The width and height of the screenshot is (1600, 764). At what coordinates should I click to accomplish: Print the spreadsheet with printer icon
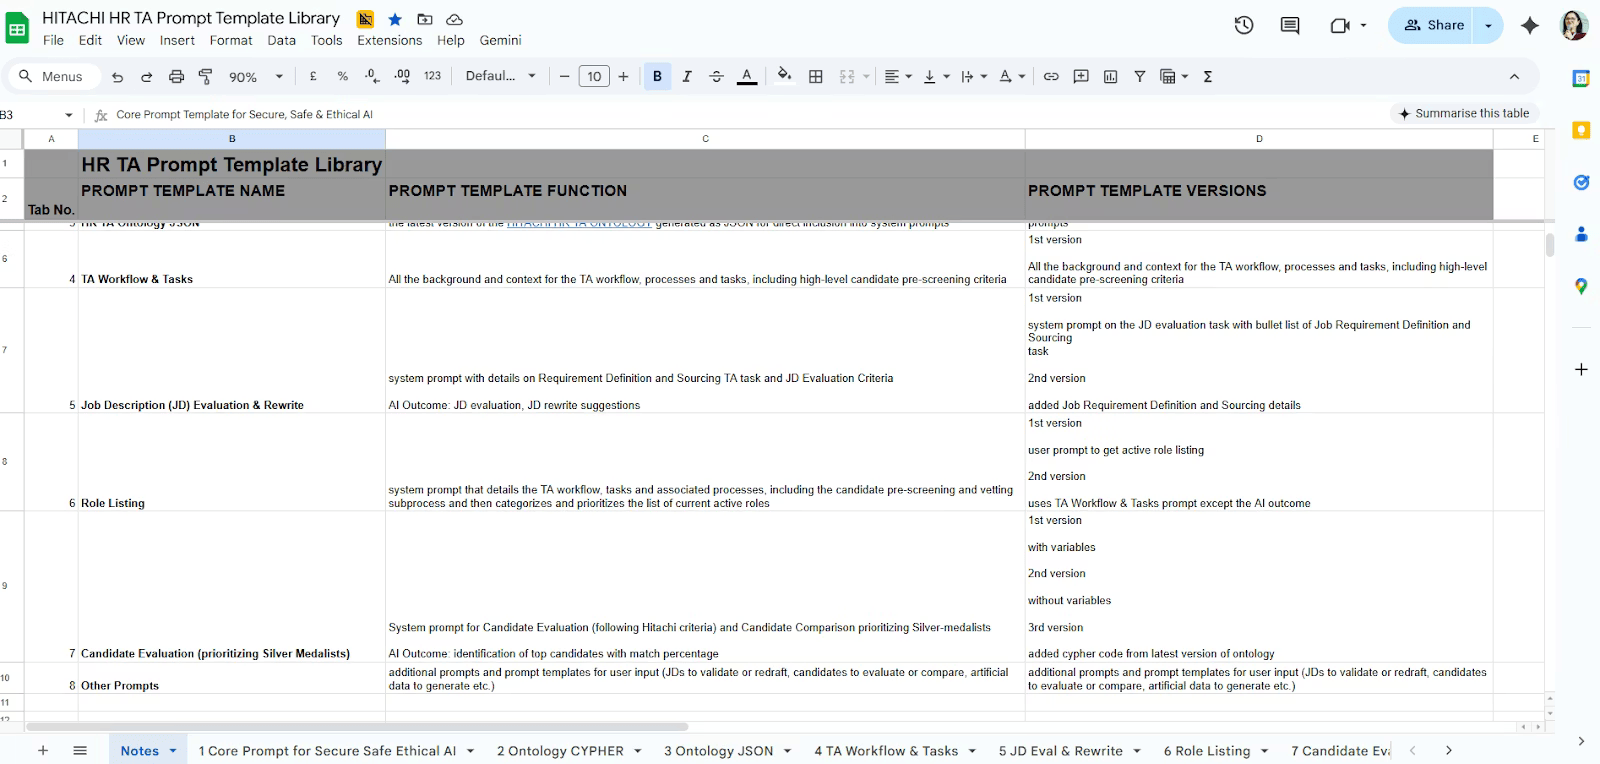176,77
